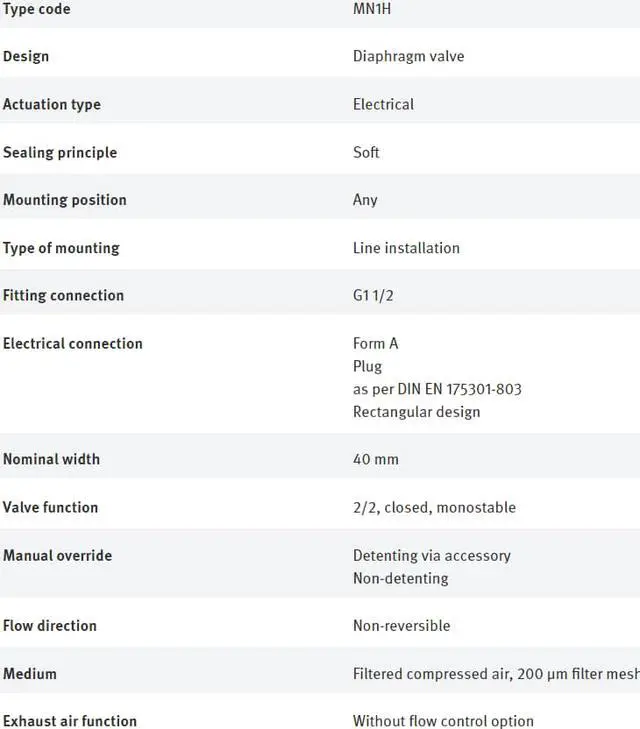Click the DIN EN 175301-803 text
Viewport: 640px width, 729px height.
tap(450, 389)
